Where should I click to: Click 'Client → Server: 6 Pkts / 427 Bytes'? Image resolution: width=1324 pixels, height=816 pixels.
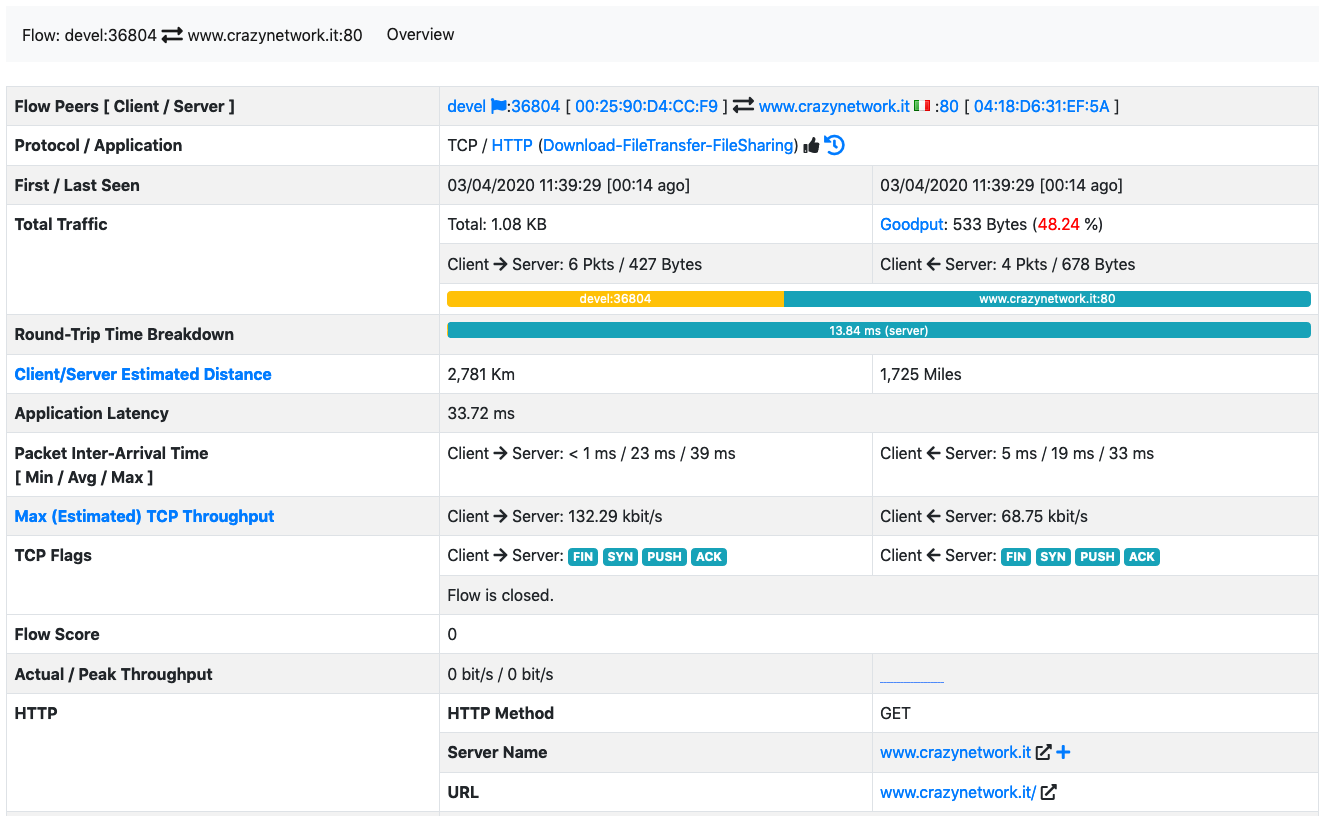(575, 264)
